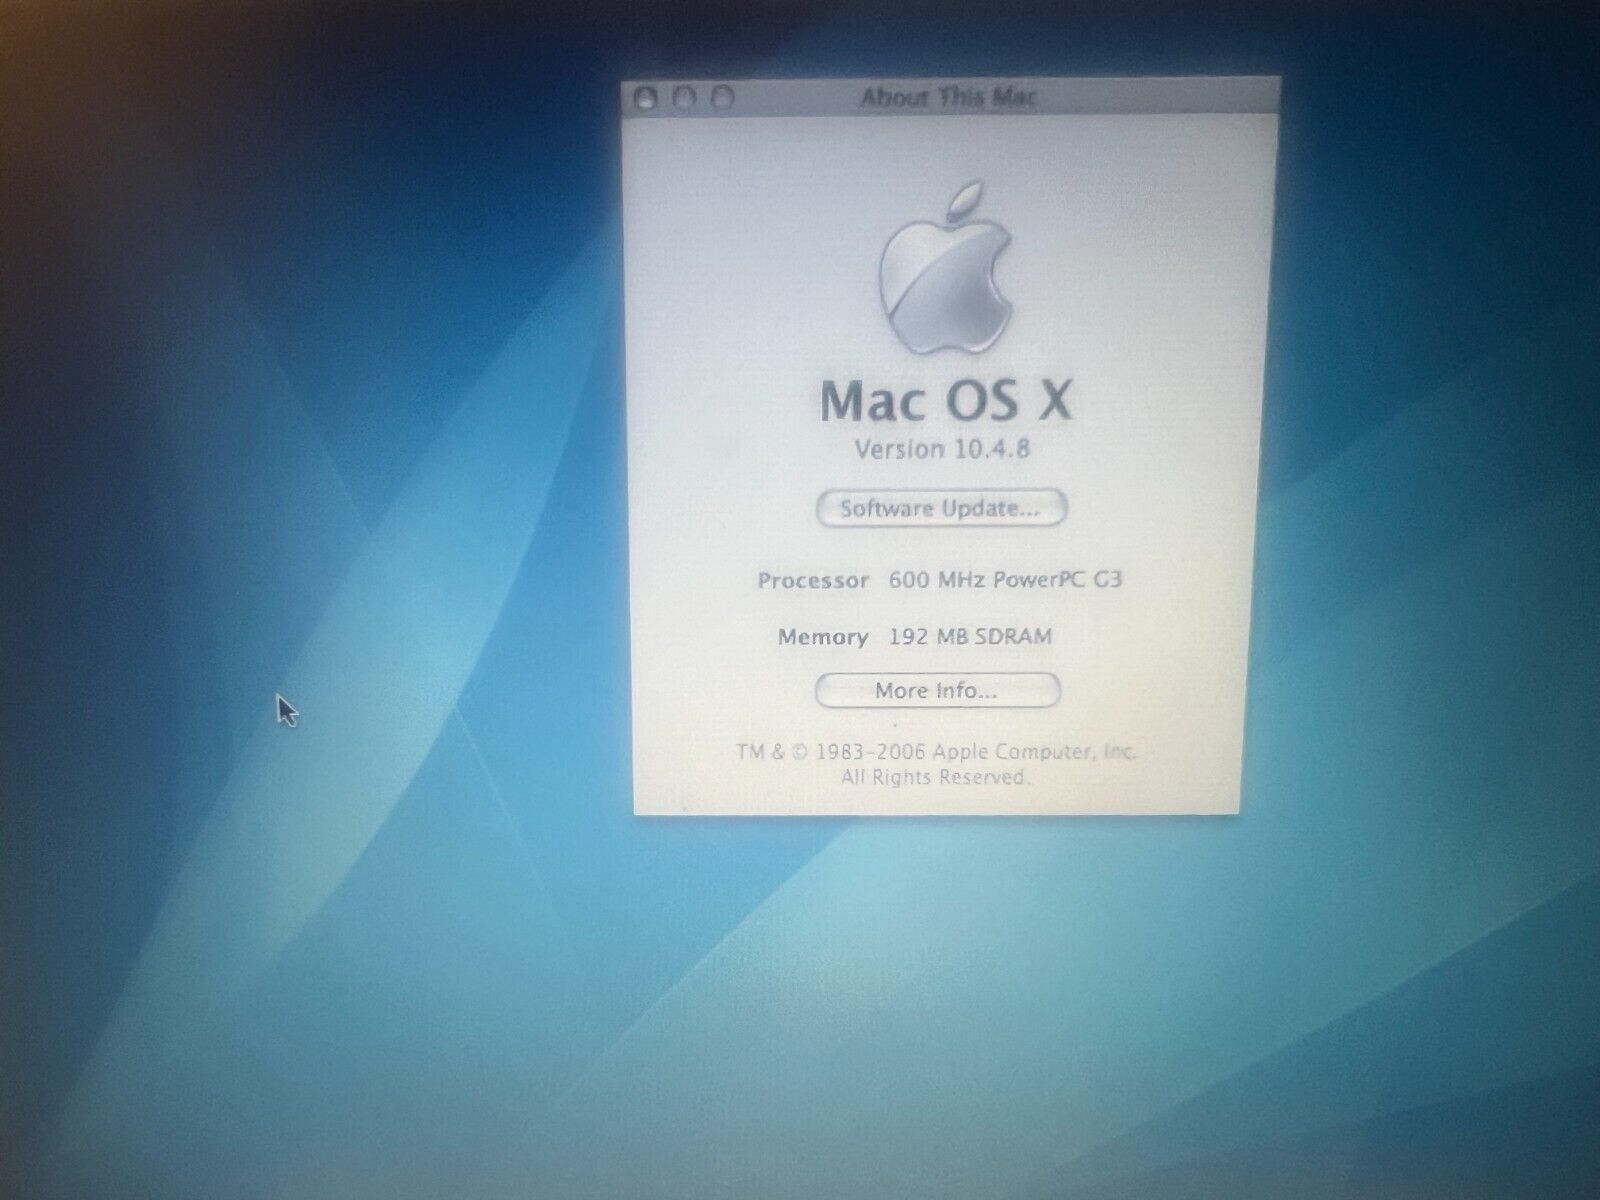Click the Processor label
This screenshot has height=1200, width=1600.
[x=813, y=580]
